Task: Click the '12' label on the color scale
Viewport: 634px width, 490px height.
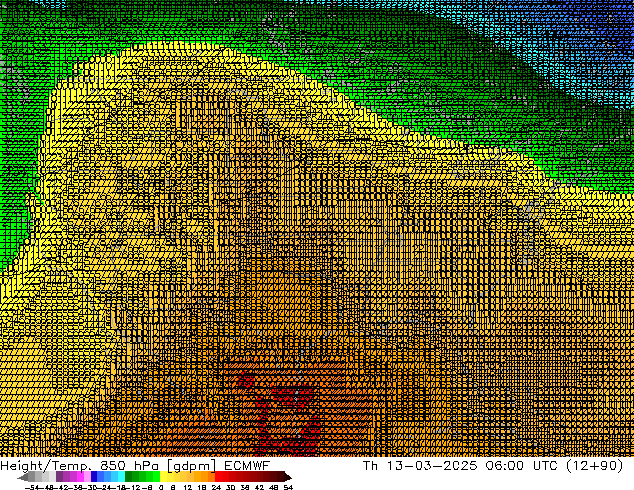Action: (x=188, y=488)
